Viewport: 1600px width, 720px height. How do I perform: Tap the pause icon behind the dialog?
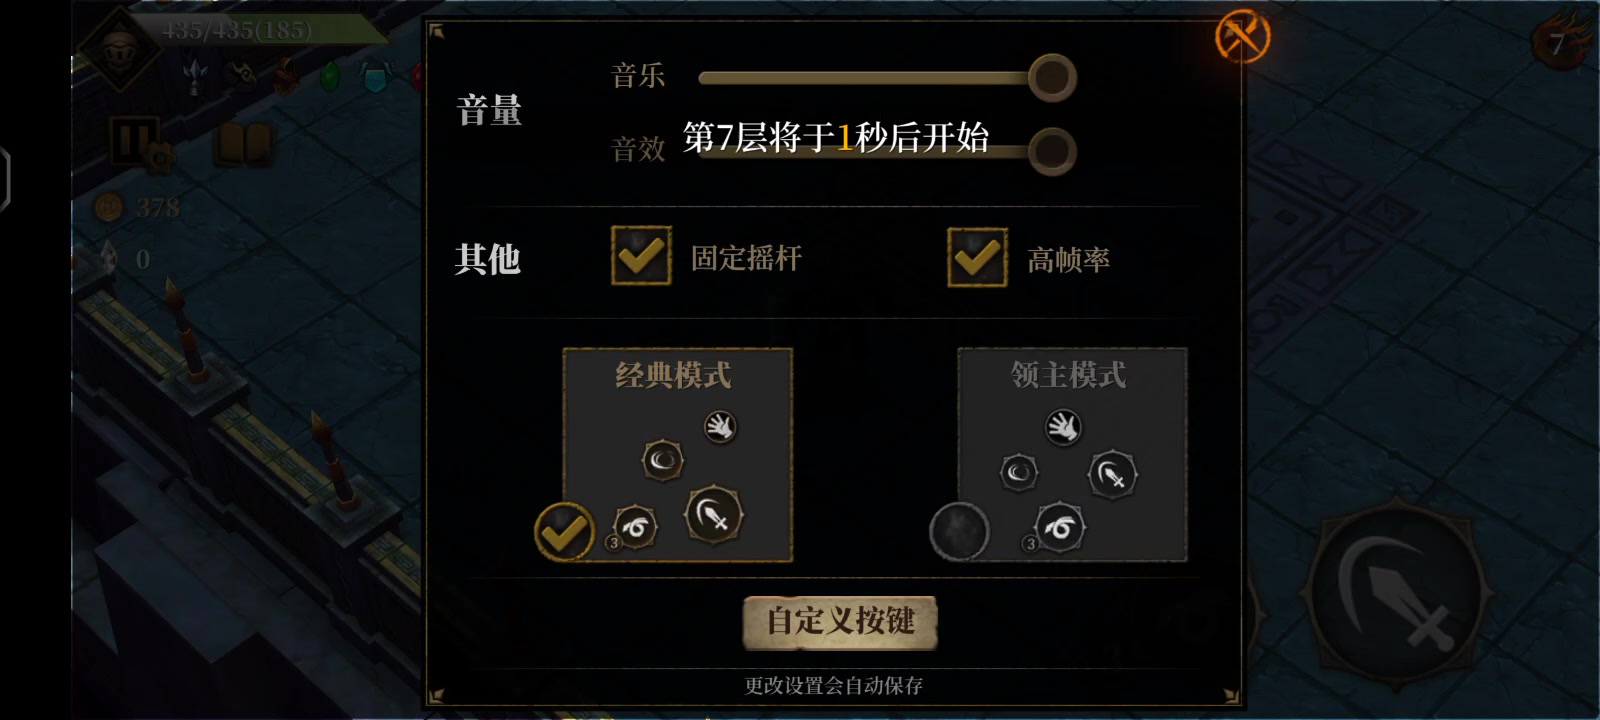click(134, 141)
